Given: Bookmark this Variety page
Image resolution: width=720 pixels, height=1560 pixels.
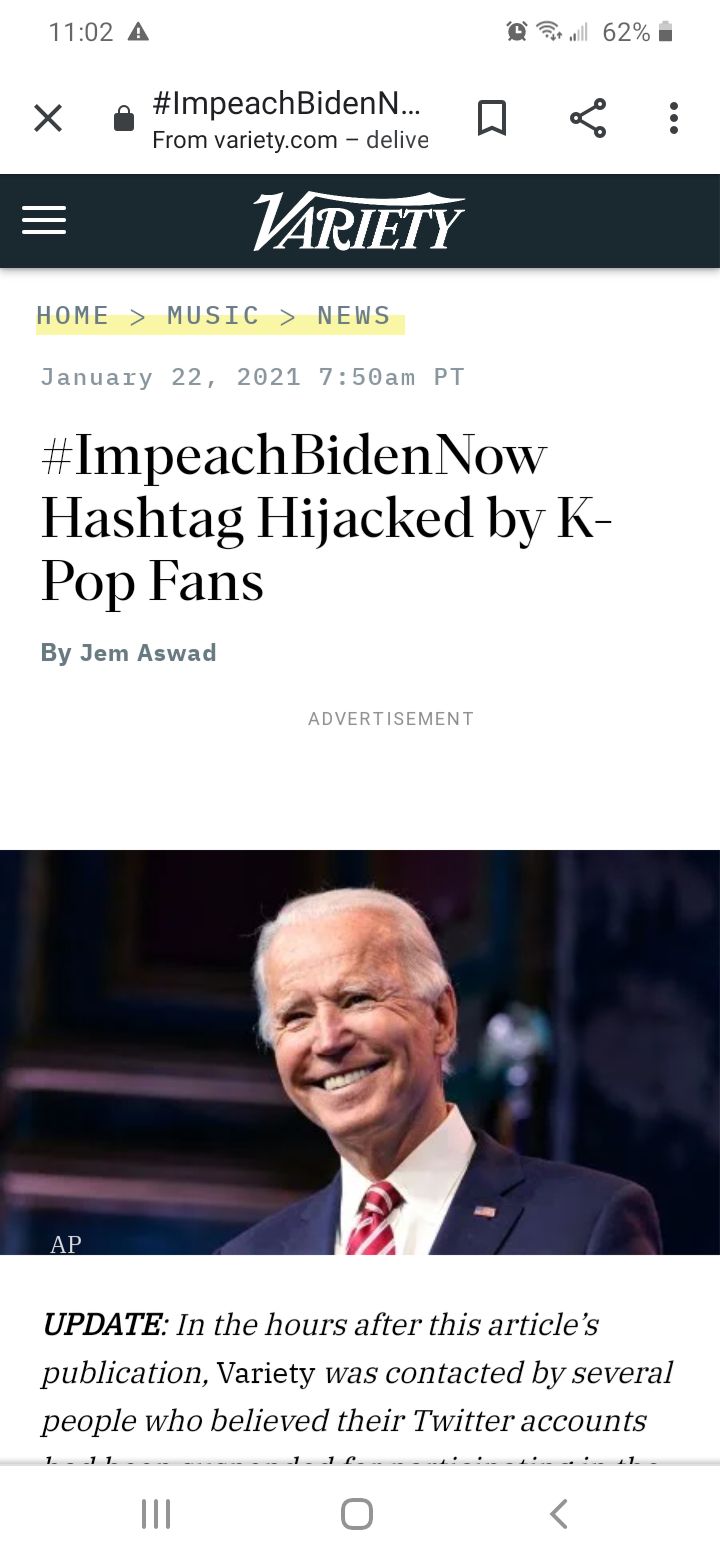Looking at the screenshot, I should pos(491,119).
